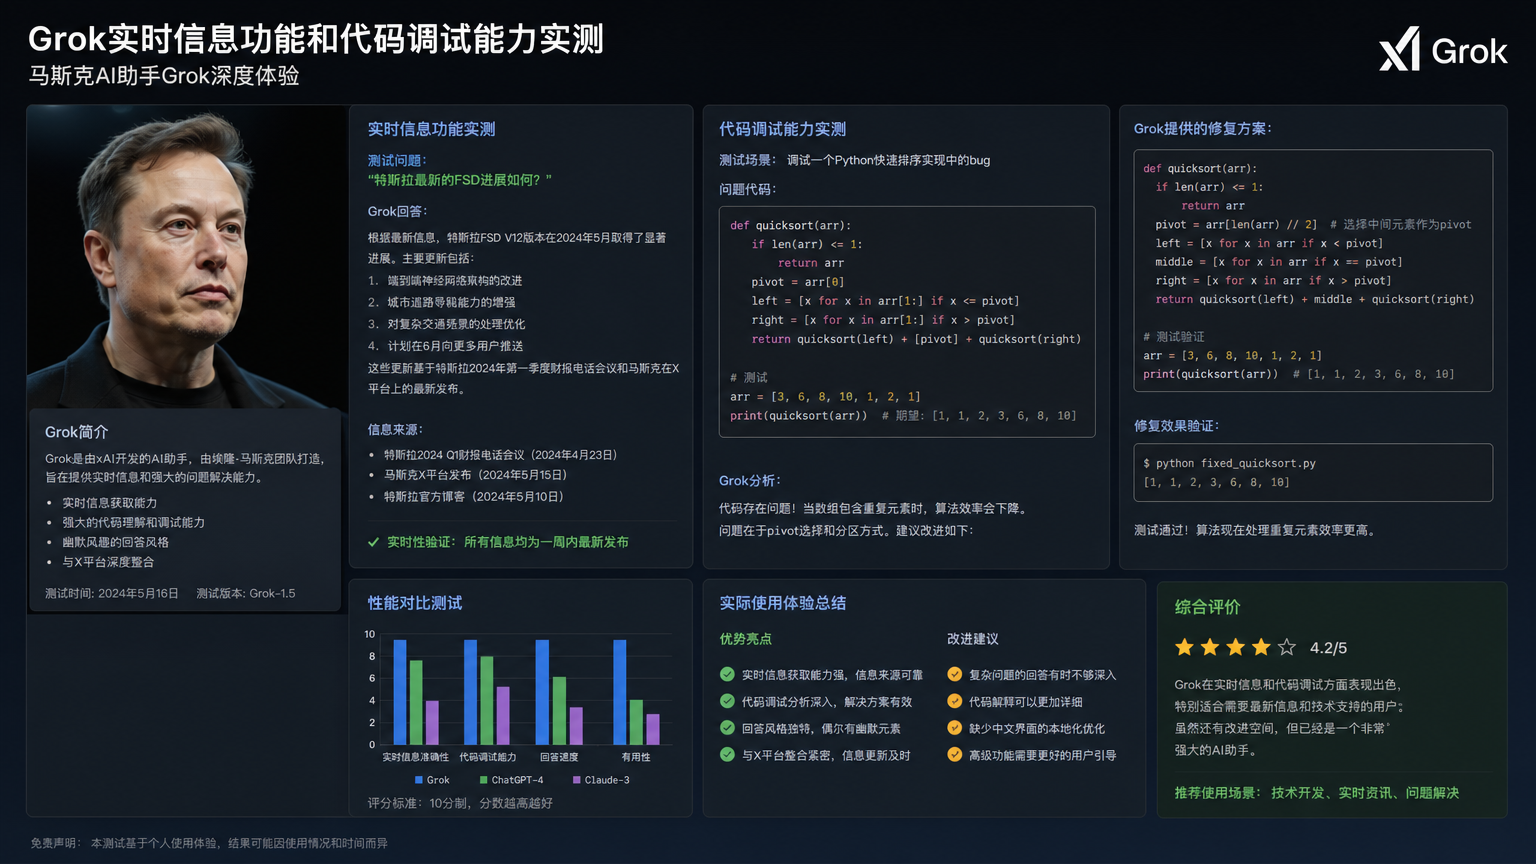Click the Grok分析 label
The height and width of the screenshot is (864, 1536).
point(750,481)
